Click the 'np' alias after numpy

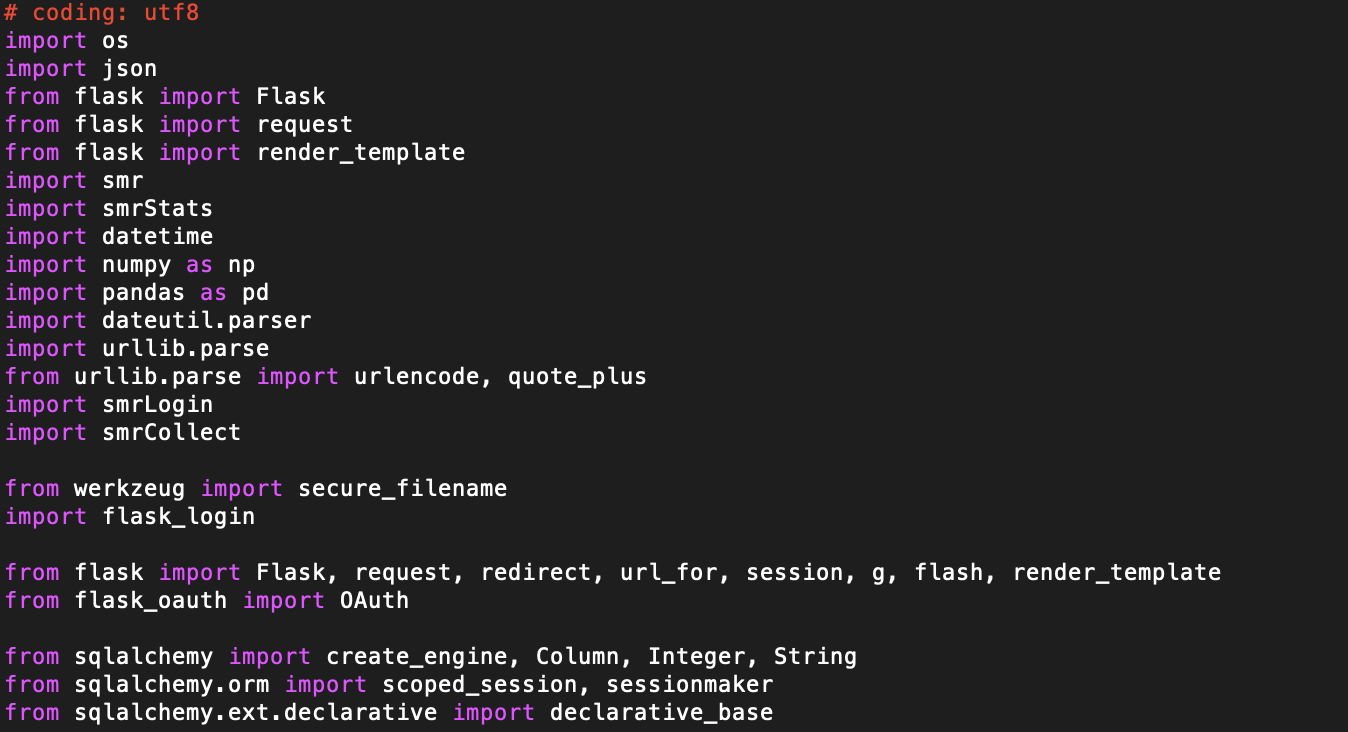pyautogui.click(x=242, y=265)
